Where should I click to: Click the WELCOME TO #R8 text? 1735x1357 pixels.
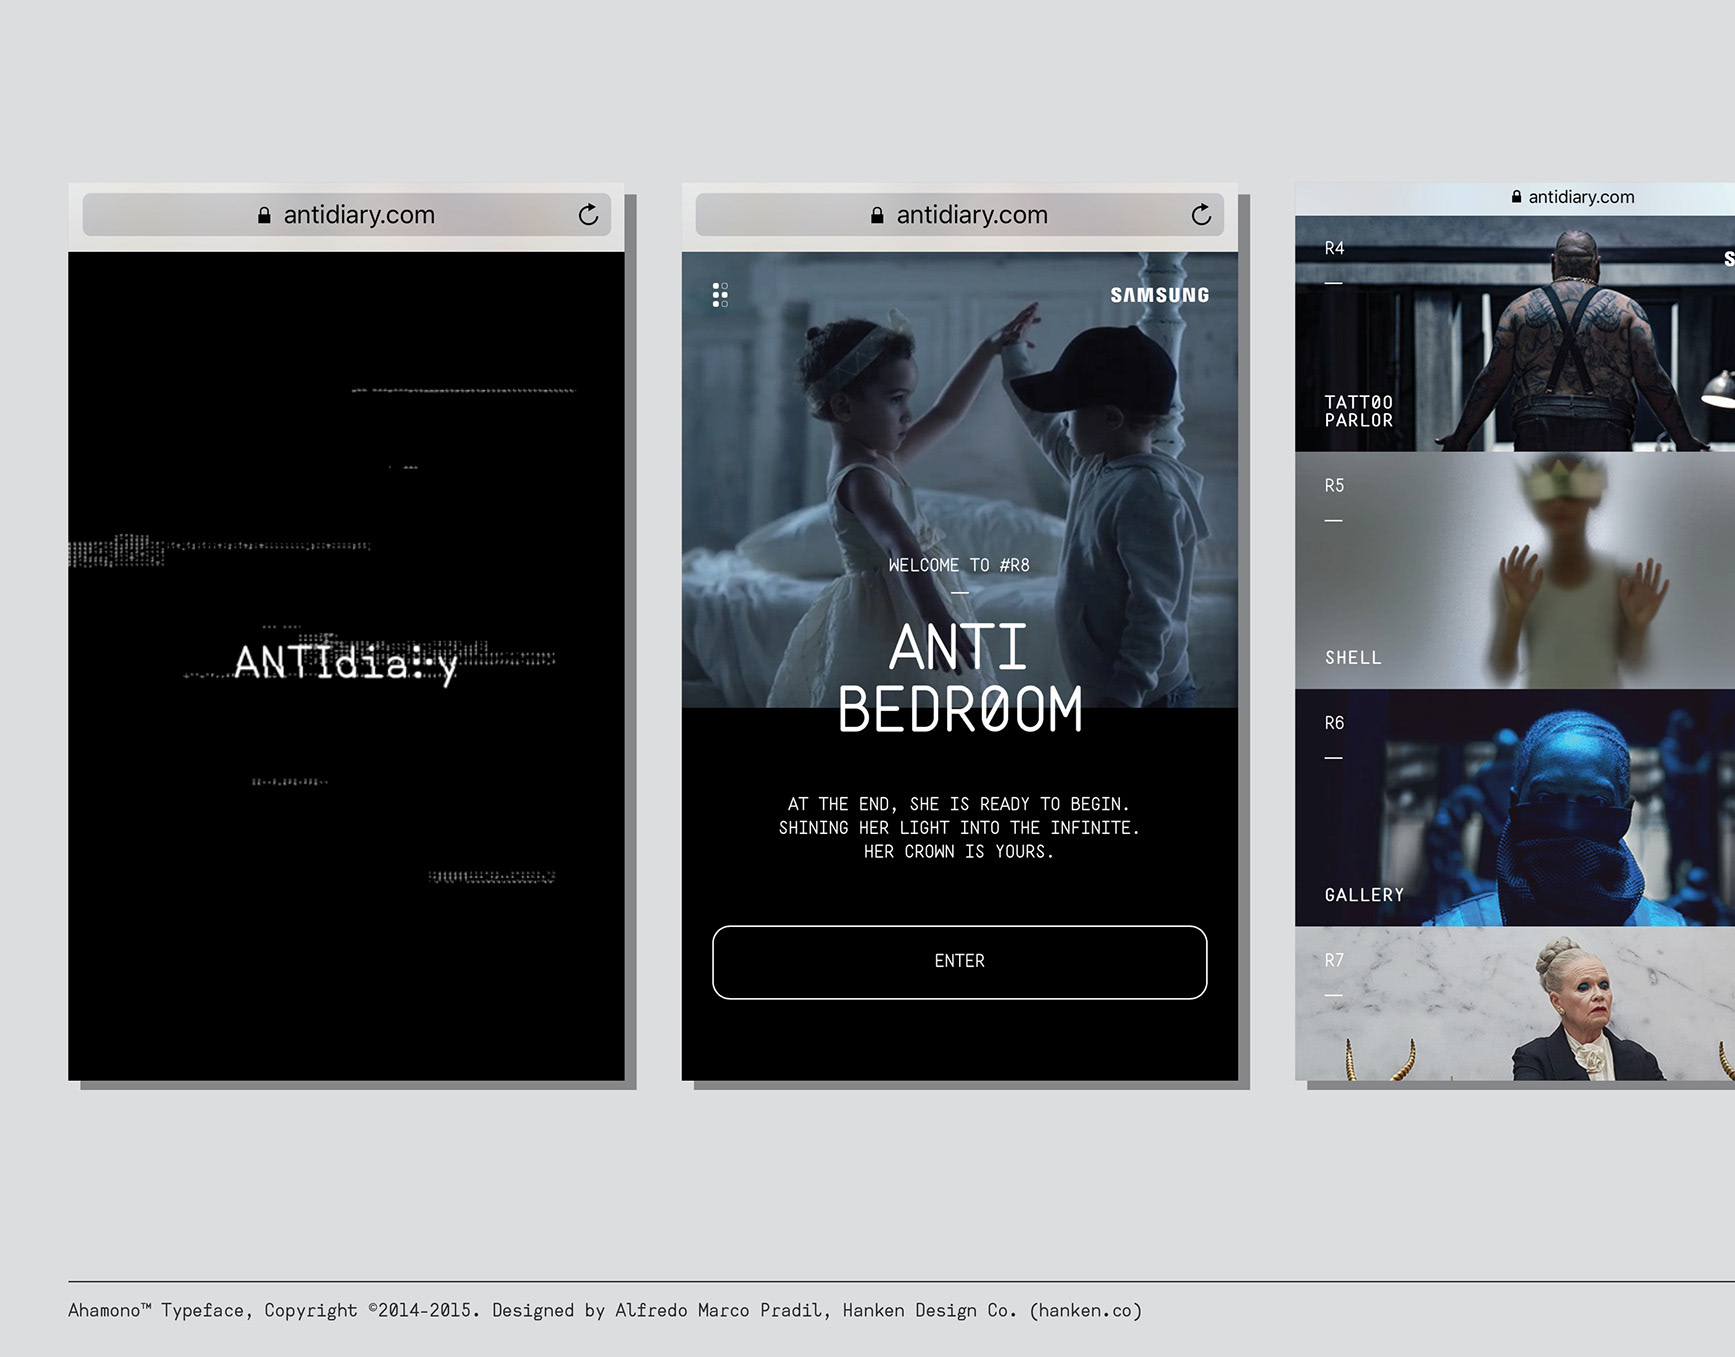pyautogui.click(x=959, y=565)
